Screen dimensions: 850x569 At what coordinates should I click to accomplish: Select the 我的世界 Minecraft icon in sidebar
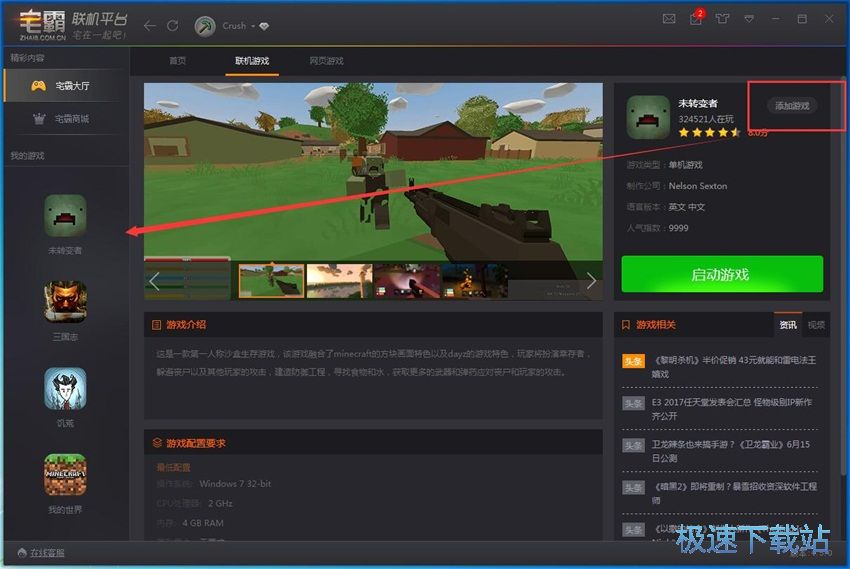[65, 475]
